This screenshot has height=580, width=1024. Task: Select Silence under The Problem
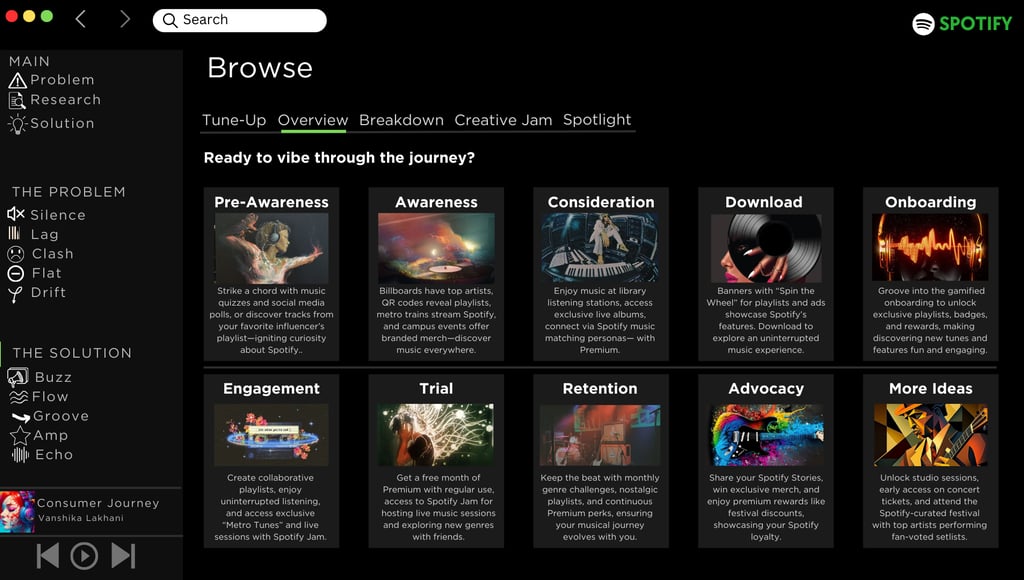coord(57,215)
